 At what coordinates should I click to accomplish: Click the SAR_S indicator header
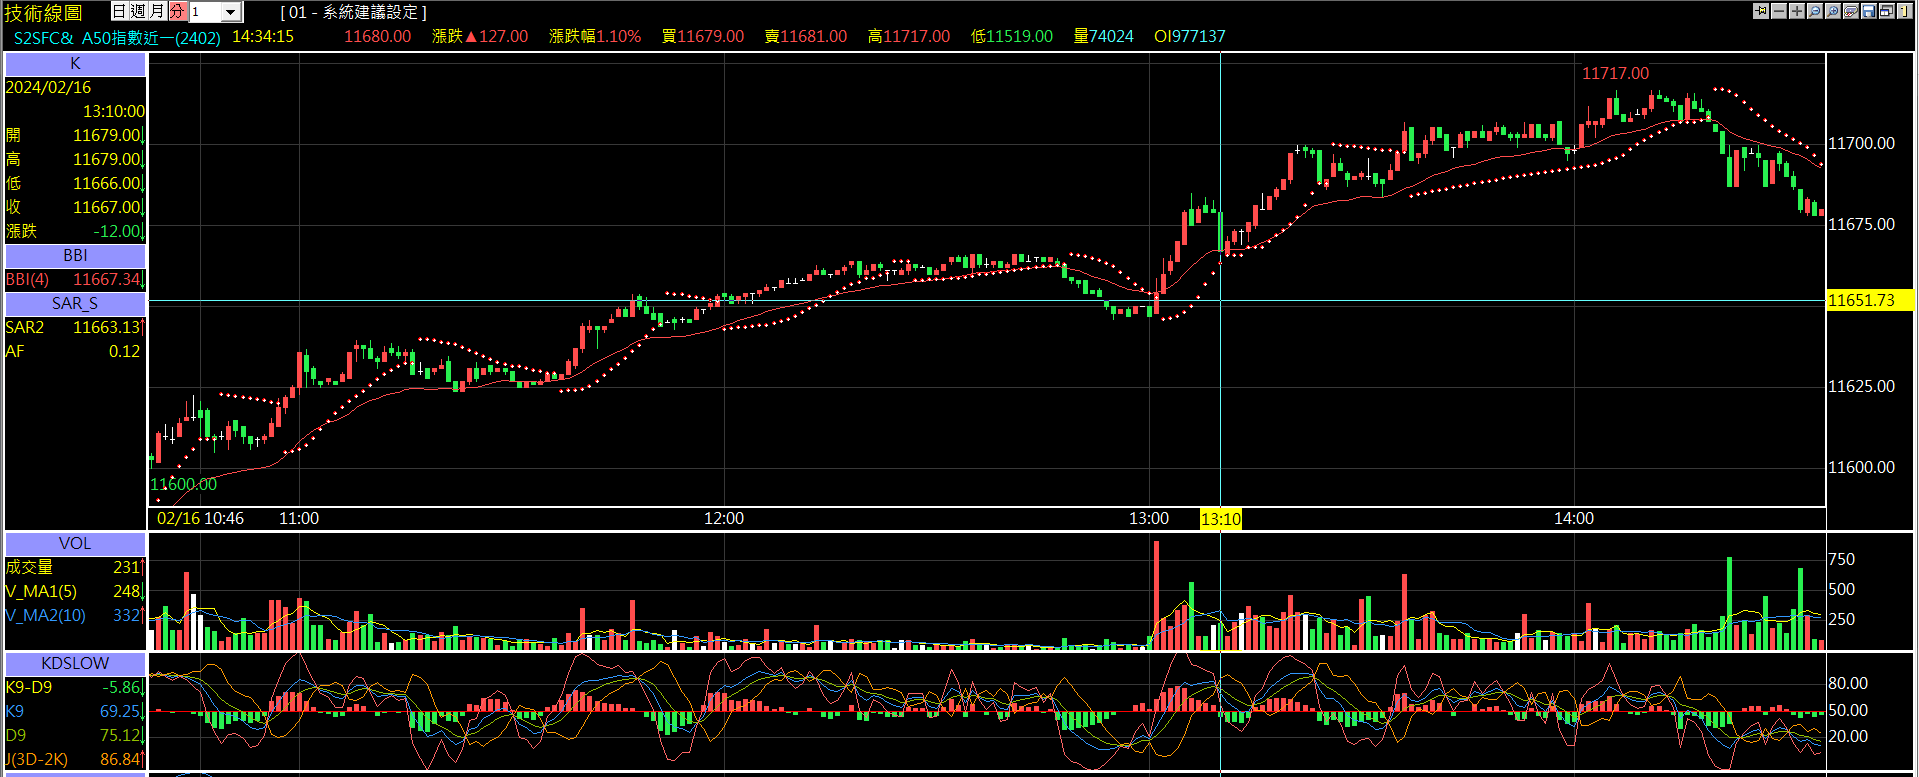[x=75, y=304]
